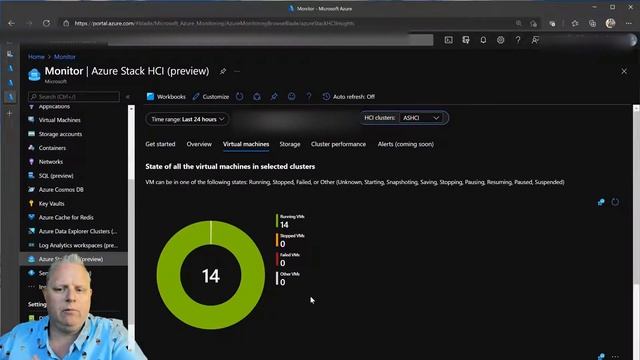Switch to the Overview tab
Screen dimensions: 640x360
click(199, 144)
